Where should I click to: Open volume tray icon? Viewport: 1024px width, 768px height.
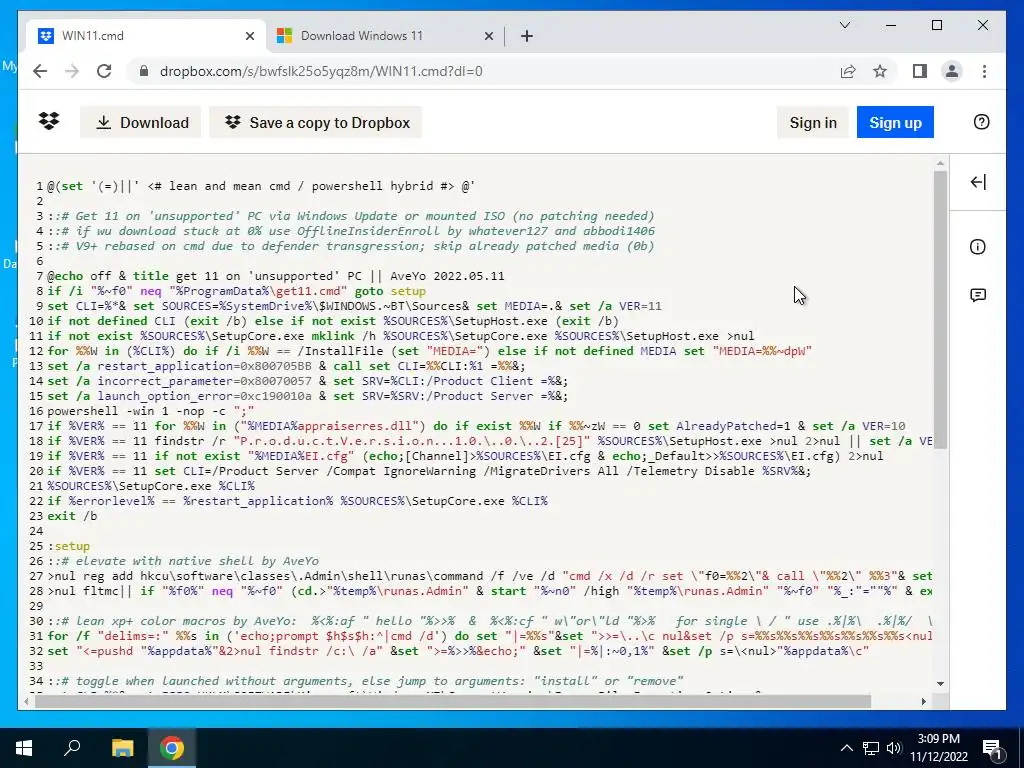click(894, 748)
